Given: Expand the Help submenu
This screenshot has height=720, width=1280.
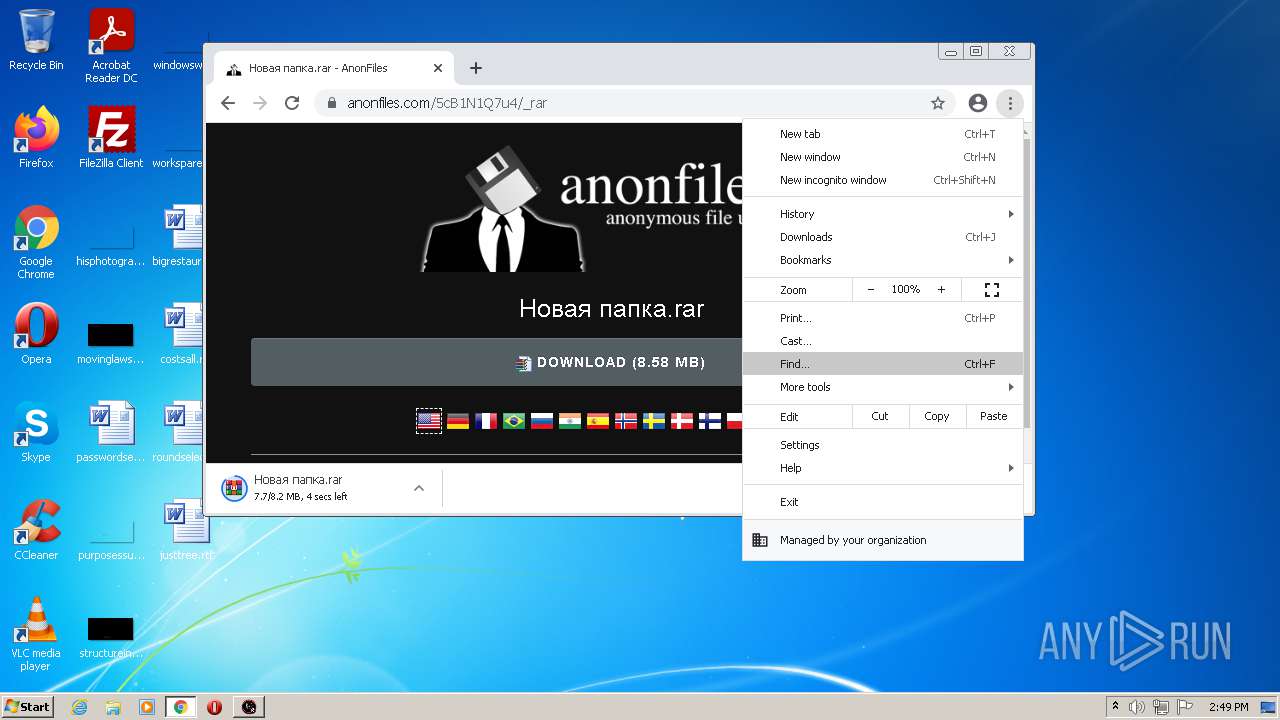Looking at the screenshot, I should point(883,468).
